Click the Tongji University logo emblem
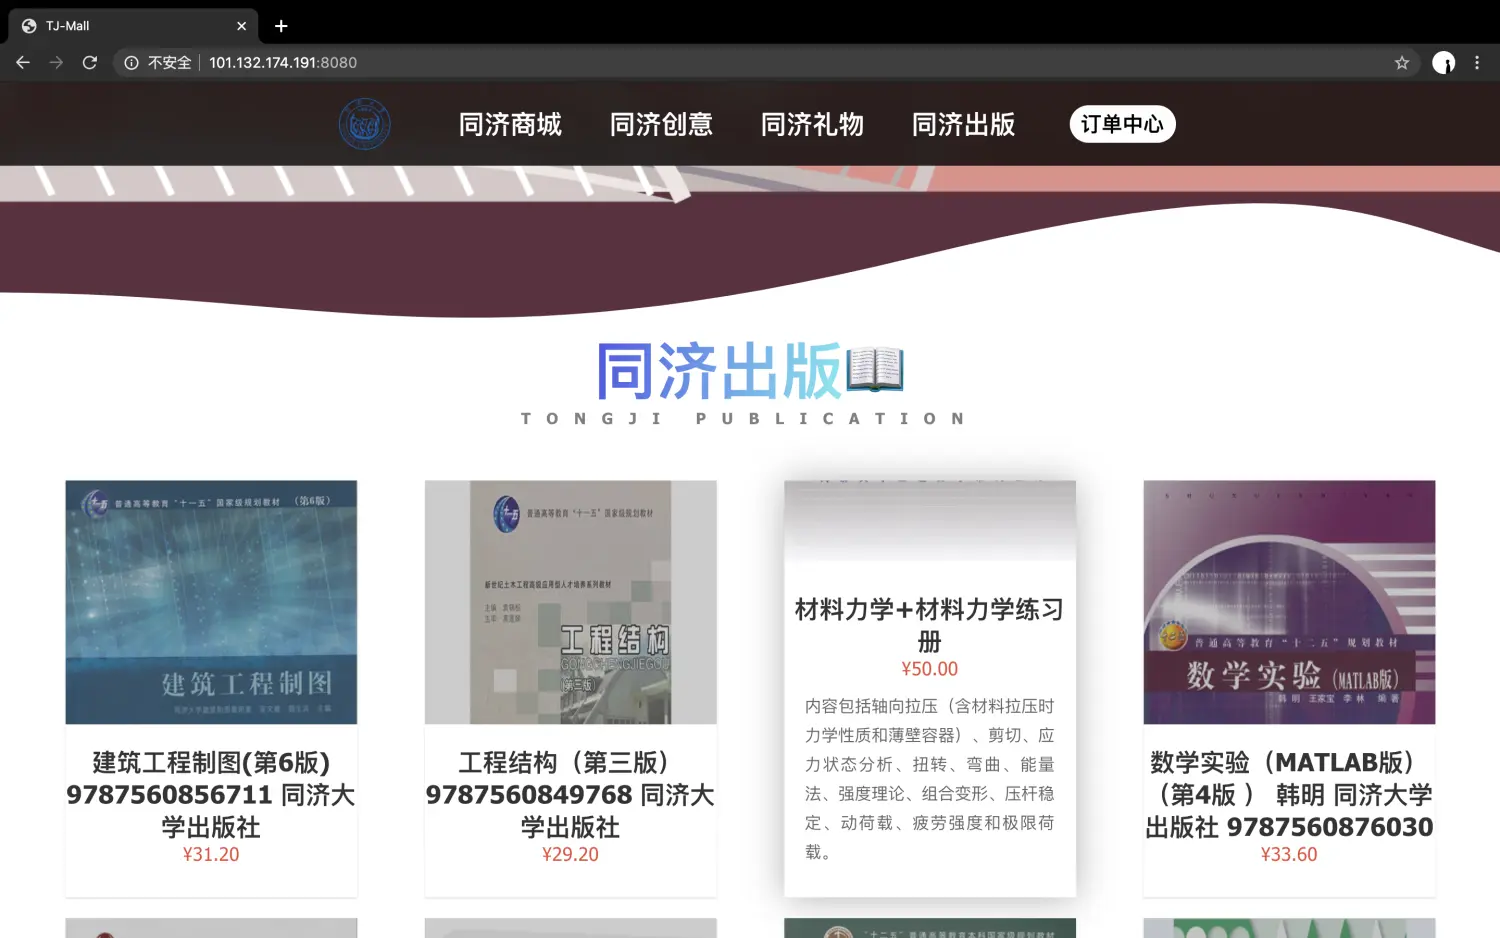 (x=364, y=124)
